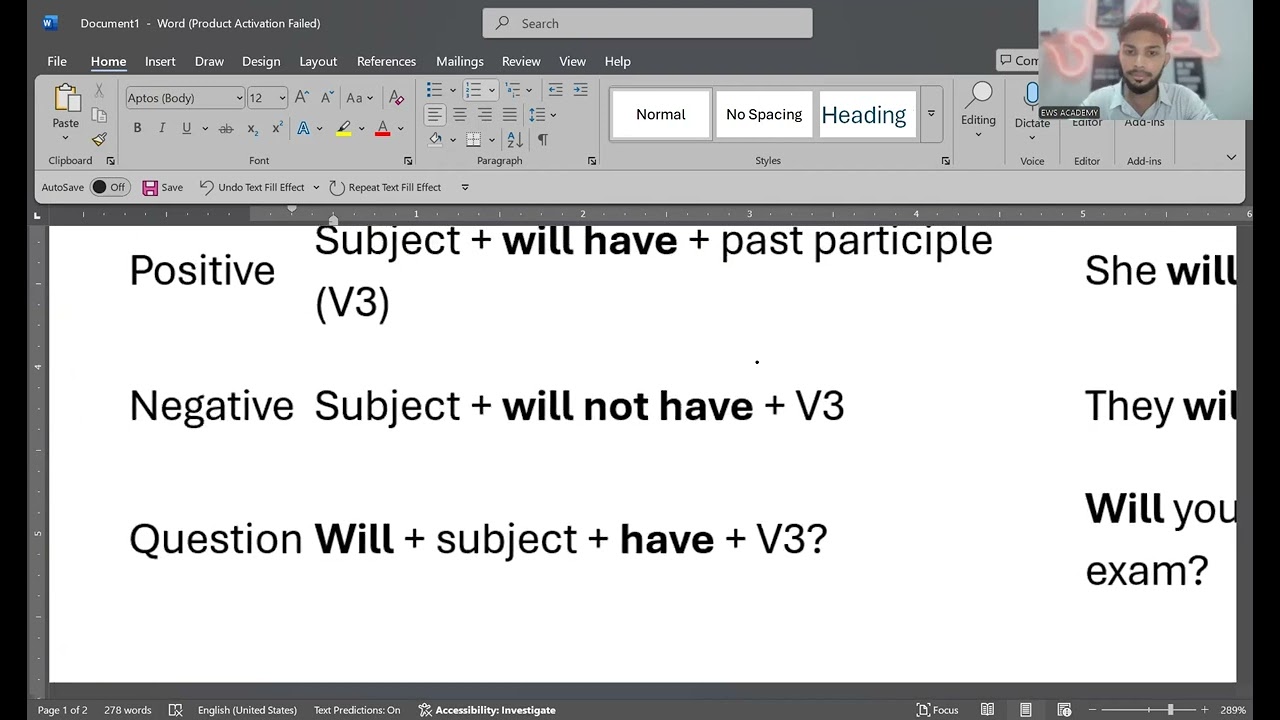Open Font dialog launcher arrow

click(408, 161)
